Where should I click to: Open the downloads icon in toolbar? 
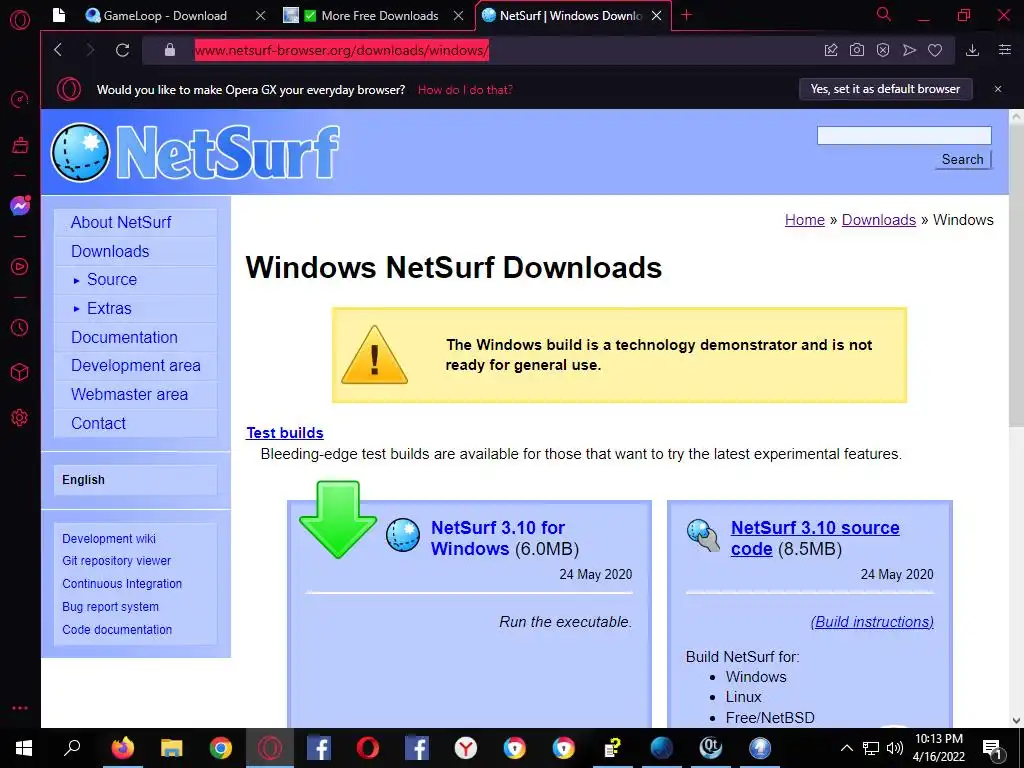(x=972, y=50)
